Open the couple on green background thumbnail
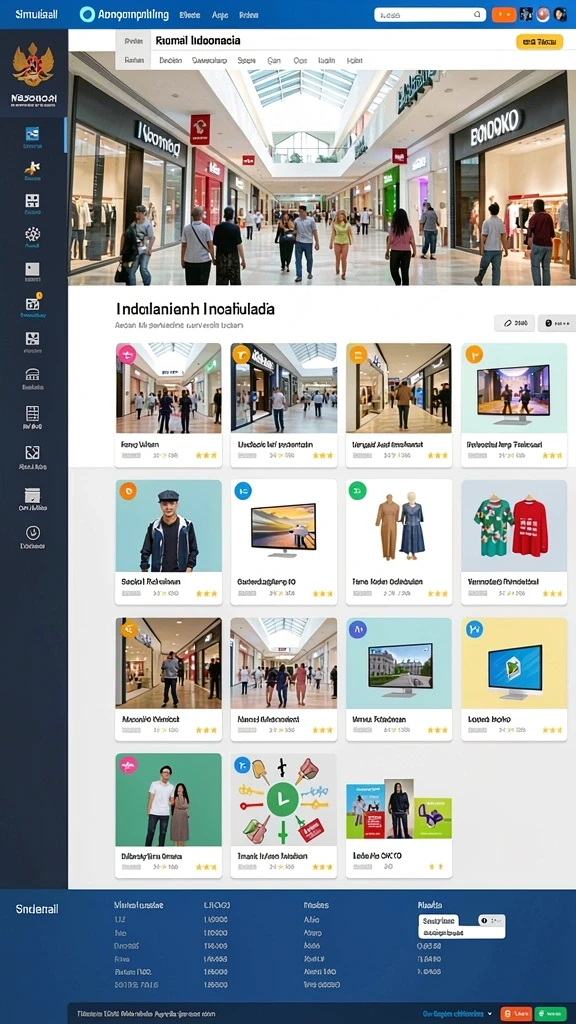 (168, 800)
